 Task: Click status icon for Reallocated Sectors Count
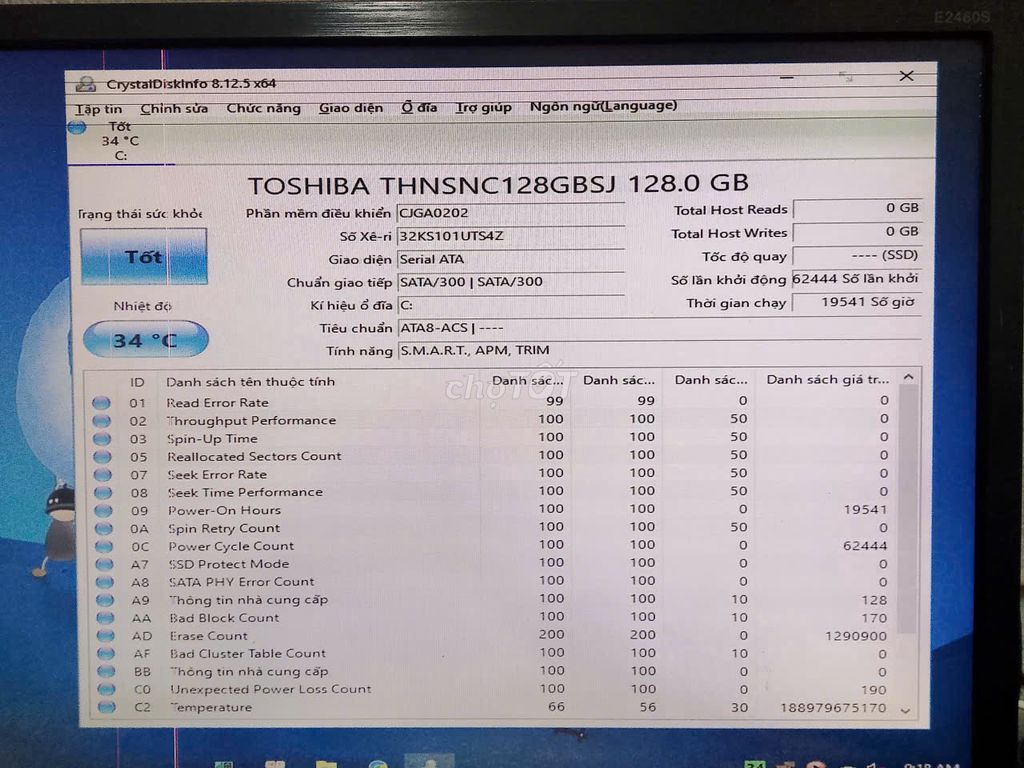pos(102,456)
